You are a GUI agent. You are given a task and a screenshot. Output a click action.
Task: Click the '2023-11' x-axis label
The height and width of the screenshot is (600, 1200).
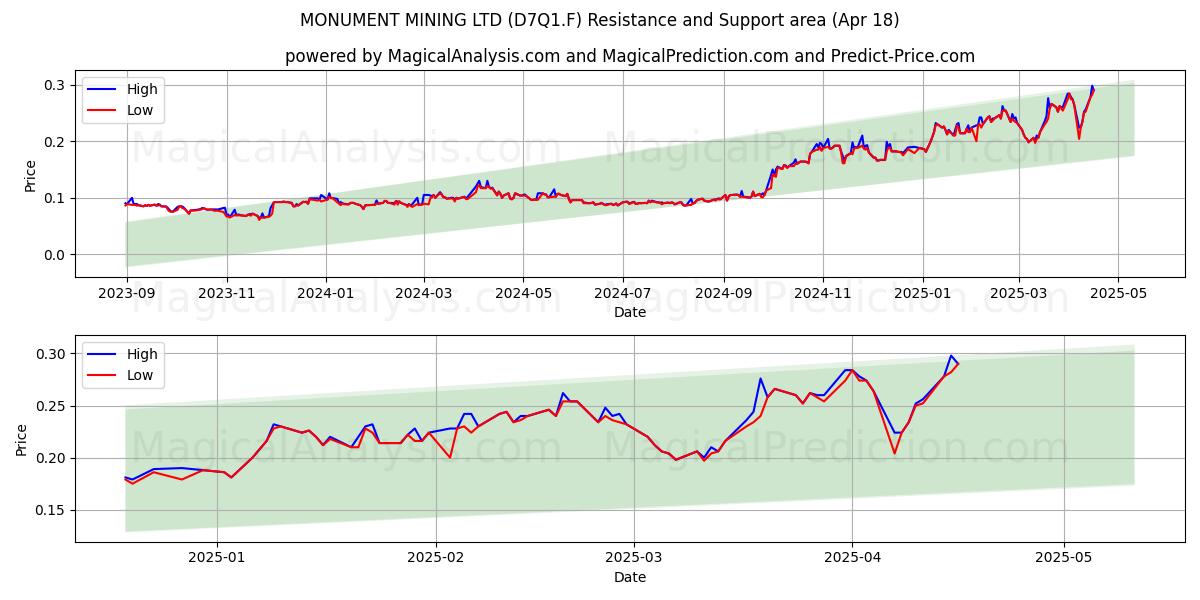[226, 294]
